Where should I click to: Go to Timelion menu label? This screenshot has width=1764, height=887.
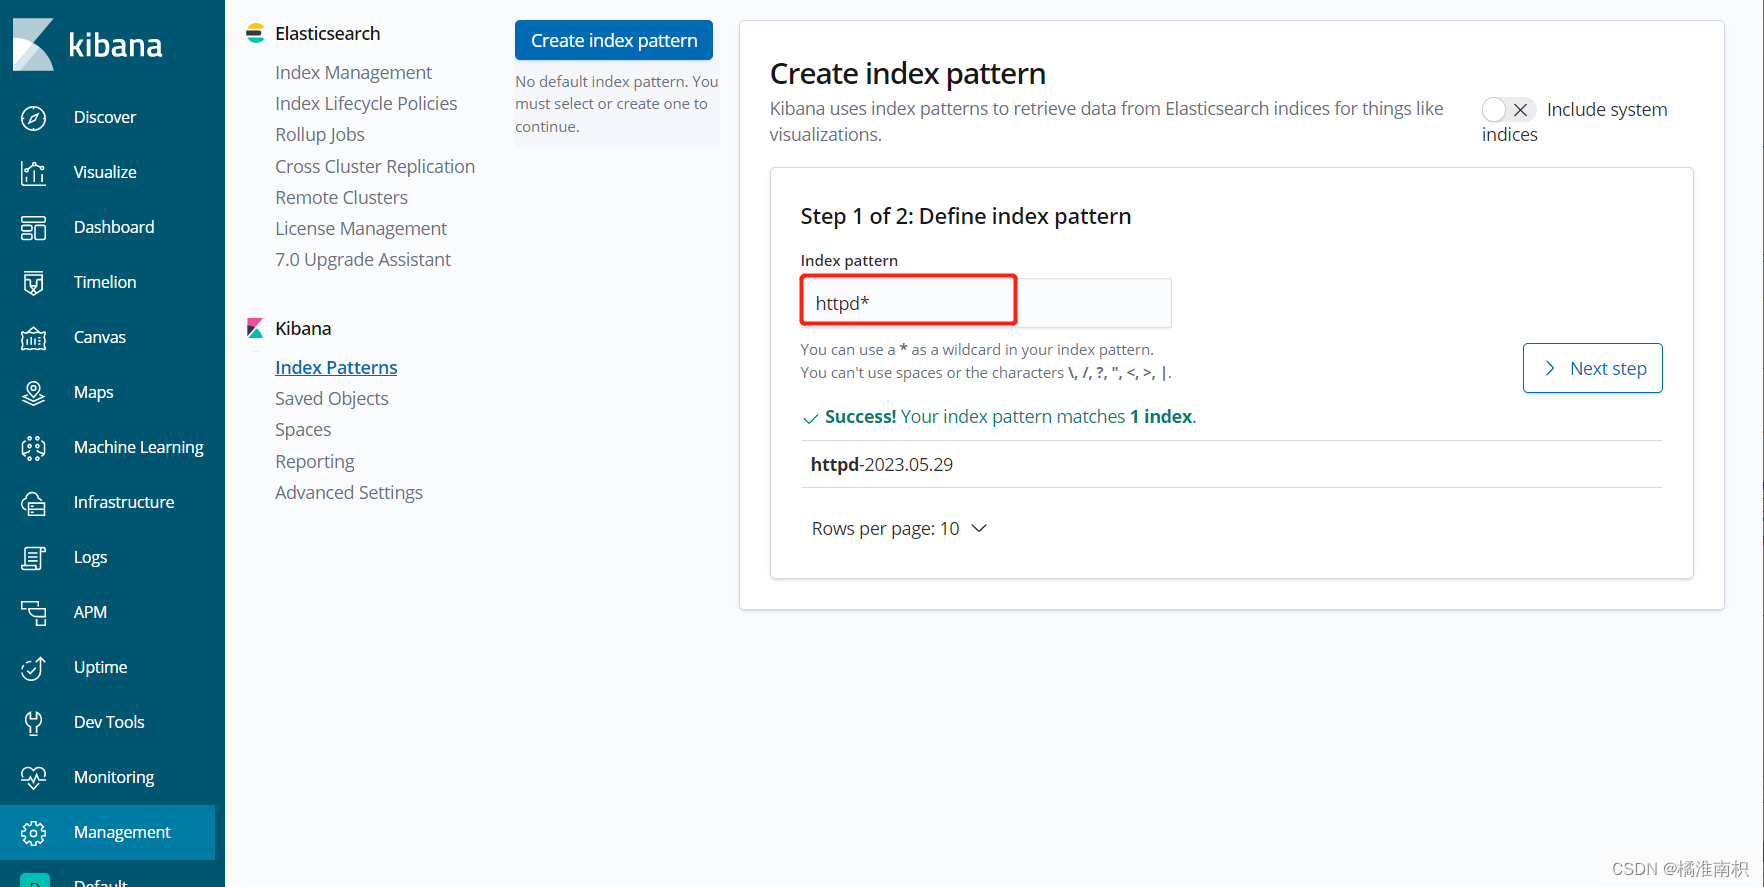[x=105, y=282]
